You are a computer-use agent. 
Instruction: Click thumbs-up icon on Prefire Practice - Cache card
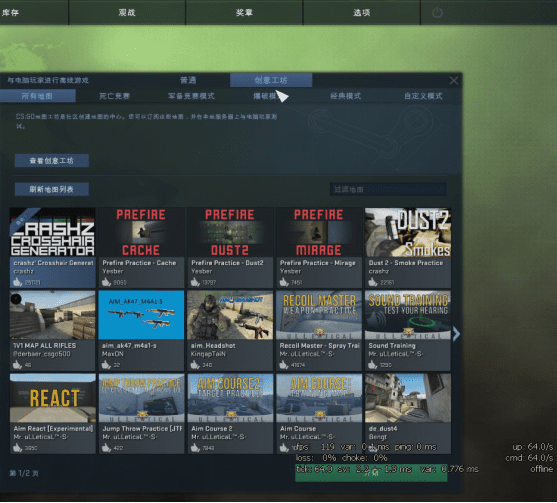coord(106,282)
